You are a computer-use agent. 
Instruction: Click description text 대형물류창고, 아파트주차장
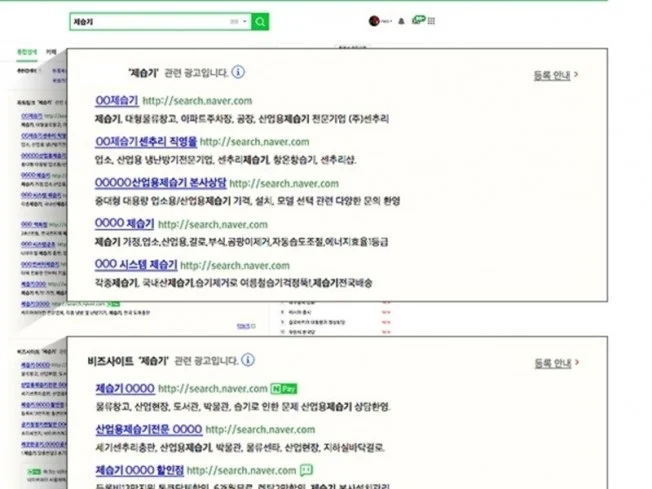[179, 119]
